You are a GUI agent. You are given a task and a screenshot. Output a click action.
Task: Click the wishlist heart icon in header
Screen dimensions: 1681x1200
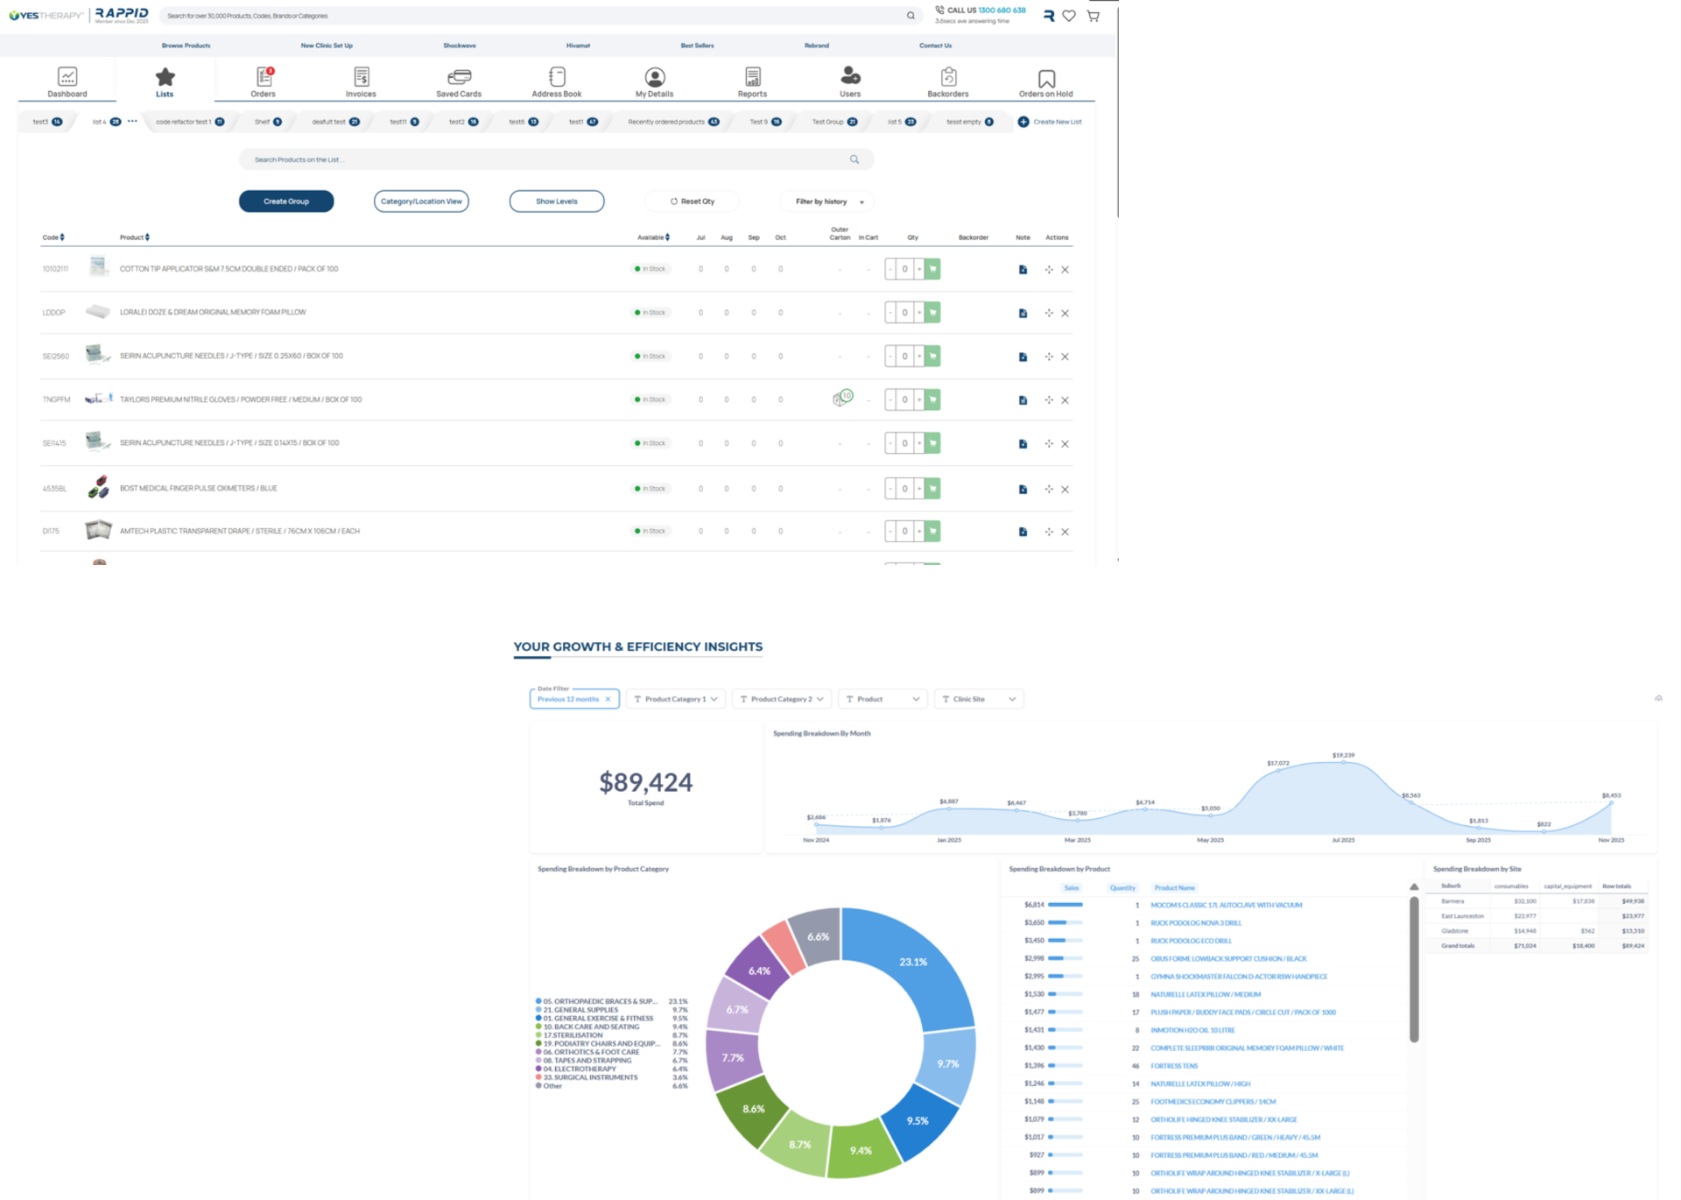coord(1069,16)
